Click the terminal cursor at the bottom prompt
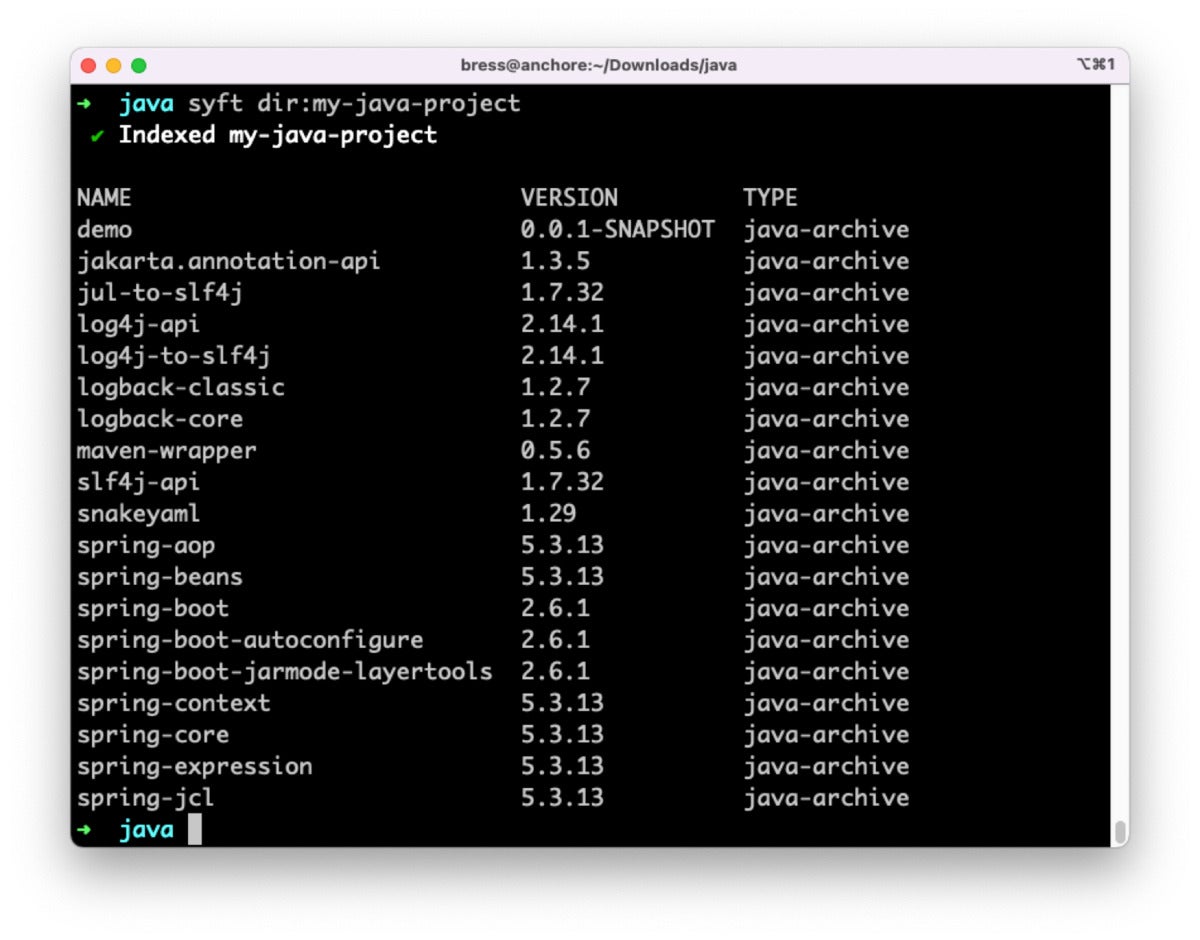Screen dimensions: 1200x940 click(x=194, y=829)
